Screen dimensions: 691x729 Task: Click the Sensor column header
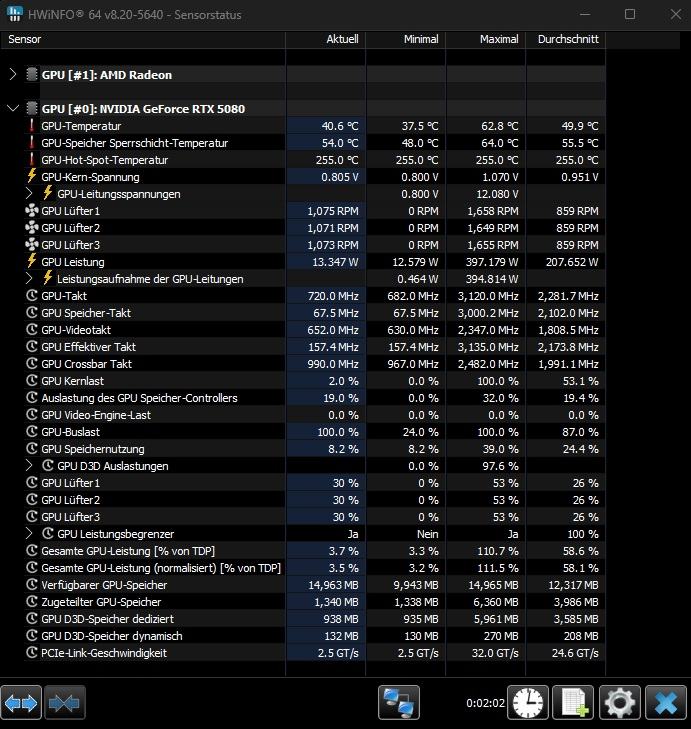pos(142,40)
